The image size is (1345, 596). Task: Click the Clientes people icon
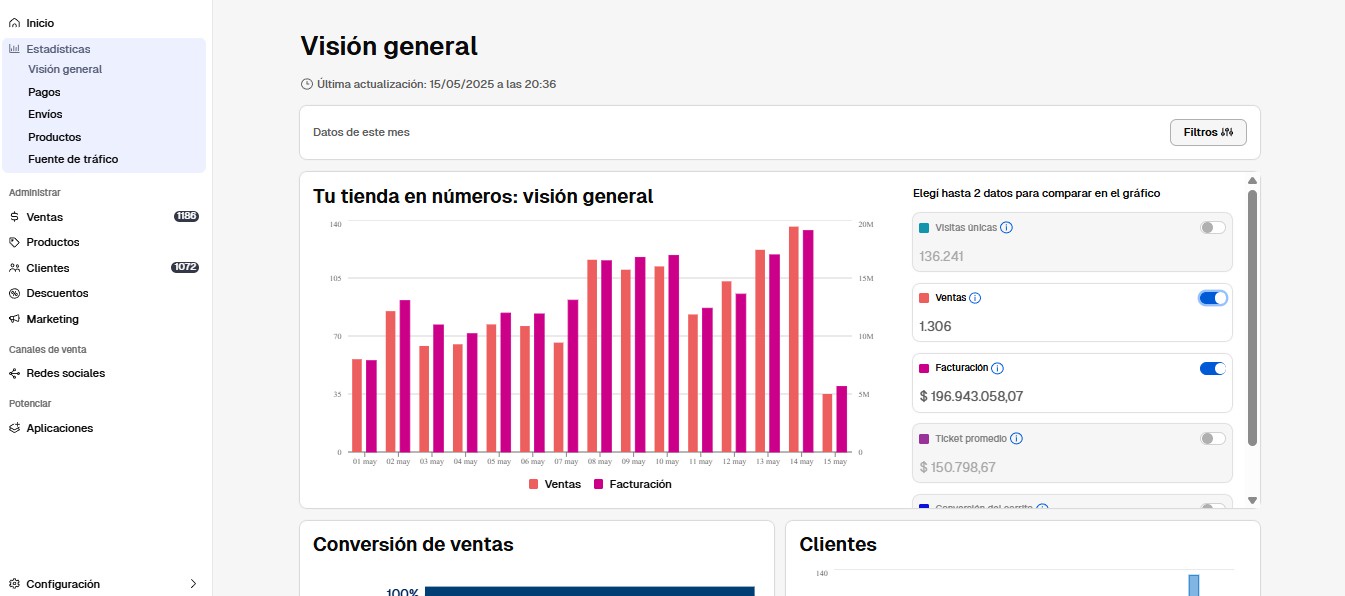(x=14, y=267)
